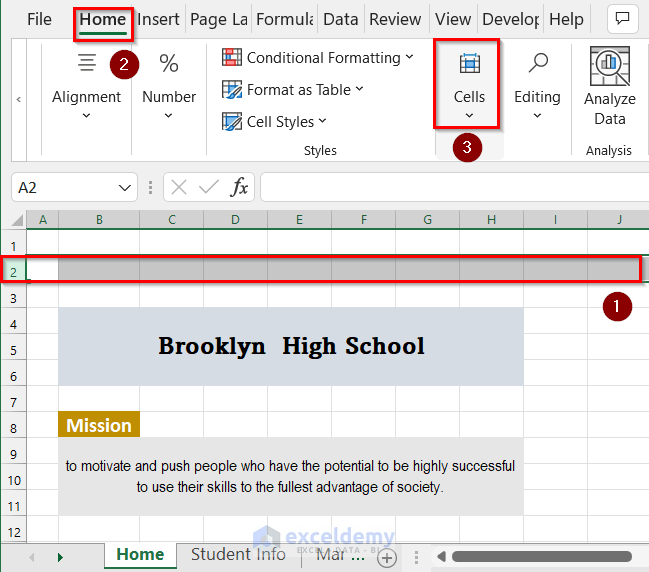Expand Conditional Formatting dropdown arrow

pos(409,57)
